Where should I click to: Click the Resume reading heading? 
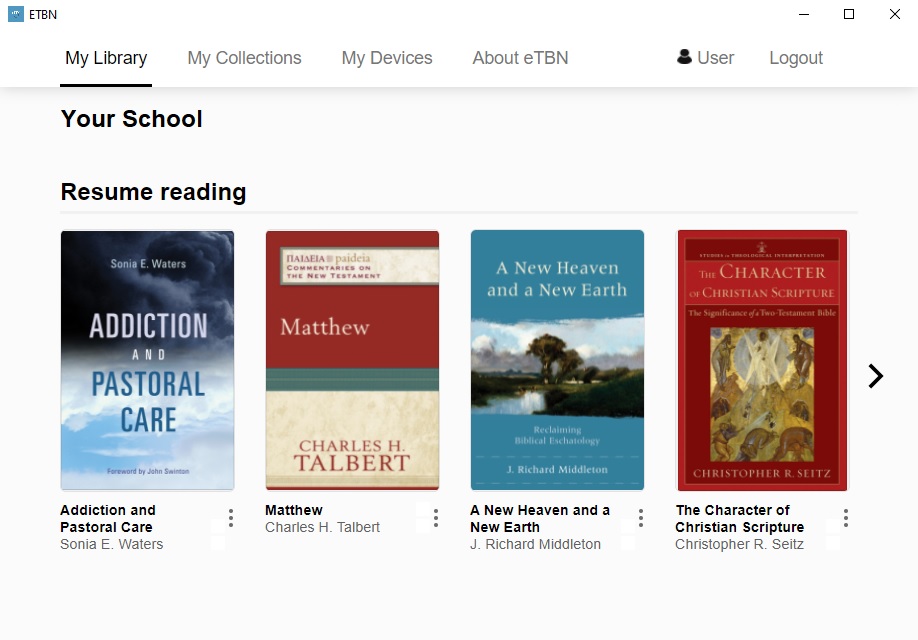click(153, 192)
